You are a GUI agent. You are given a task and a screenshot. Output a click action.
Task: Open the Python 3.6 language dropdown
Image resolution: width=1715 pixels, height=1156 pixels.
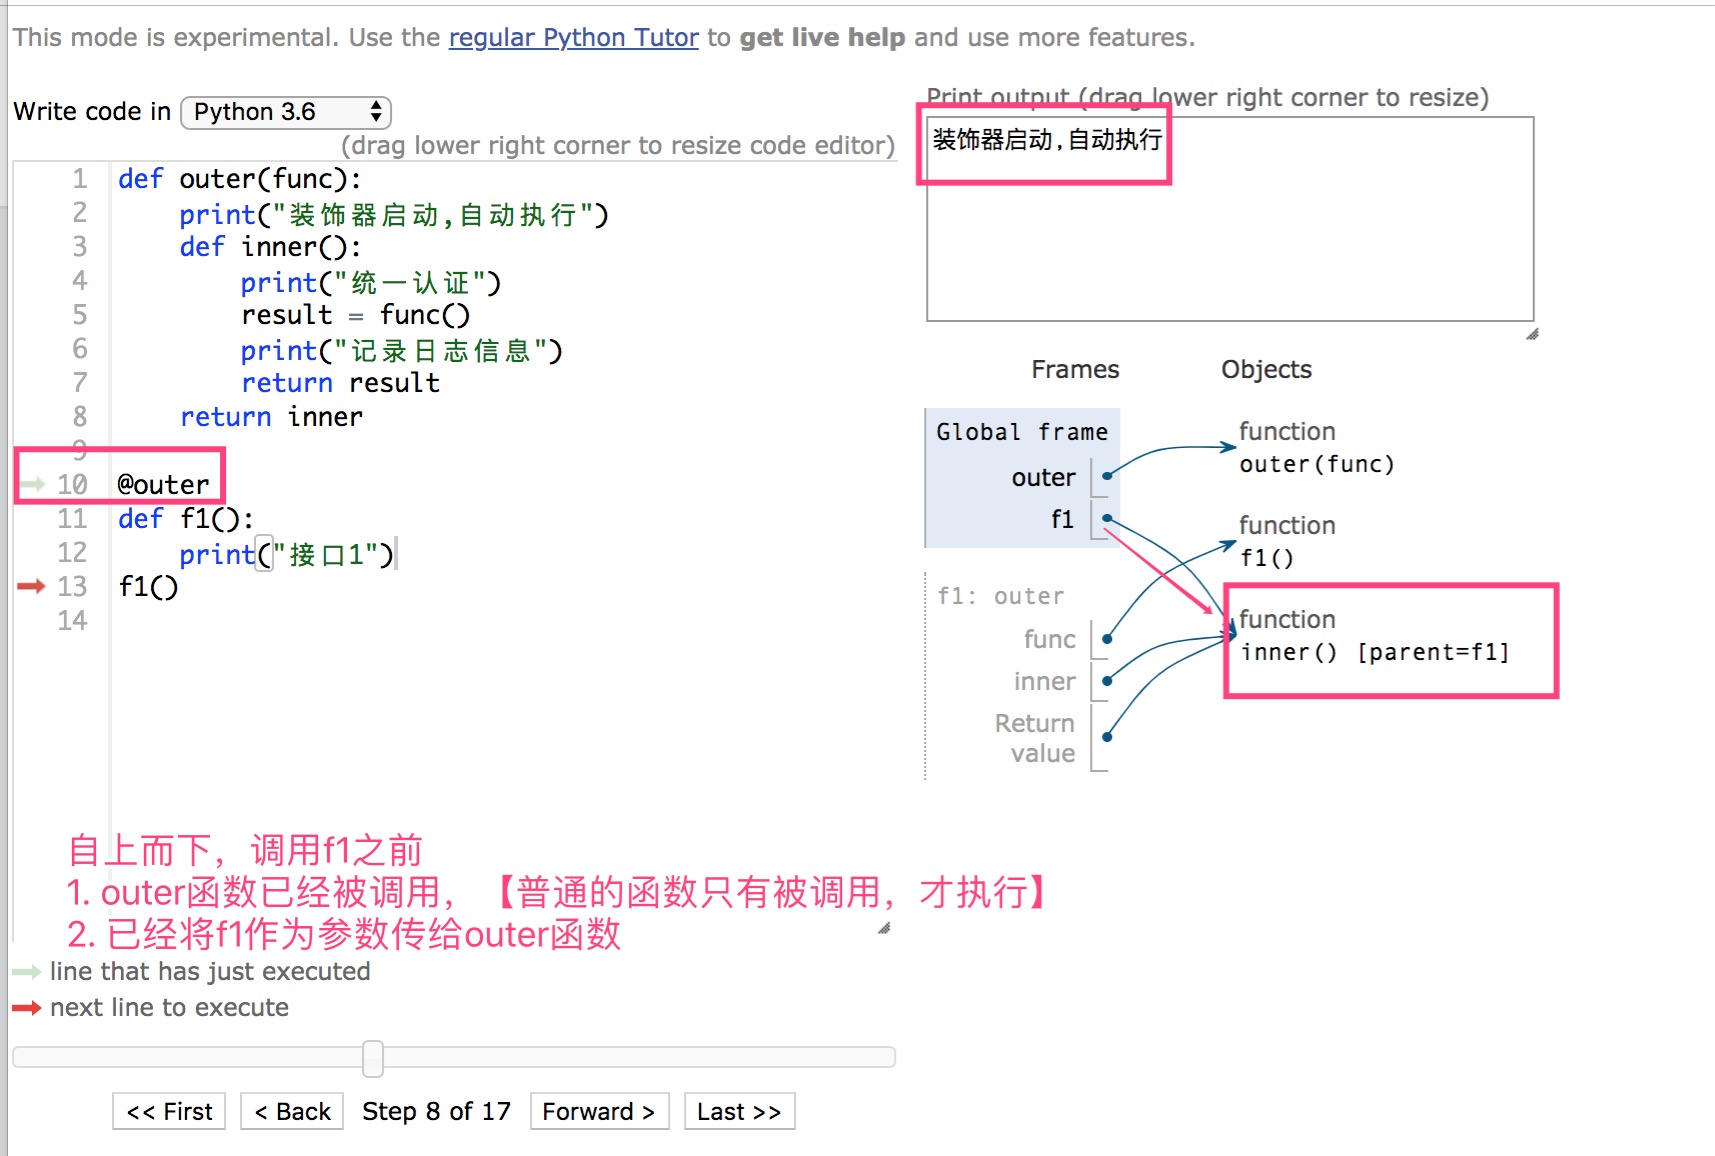[286, 112]
